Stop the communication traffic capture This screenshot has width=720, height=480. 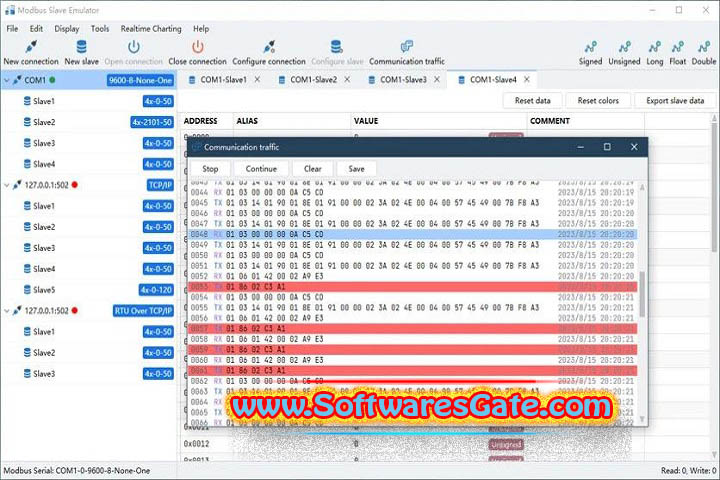[210, 169]
